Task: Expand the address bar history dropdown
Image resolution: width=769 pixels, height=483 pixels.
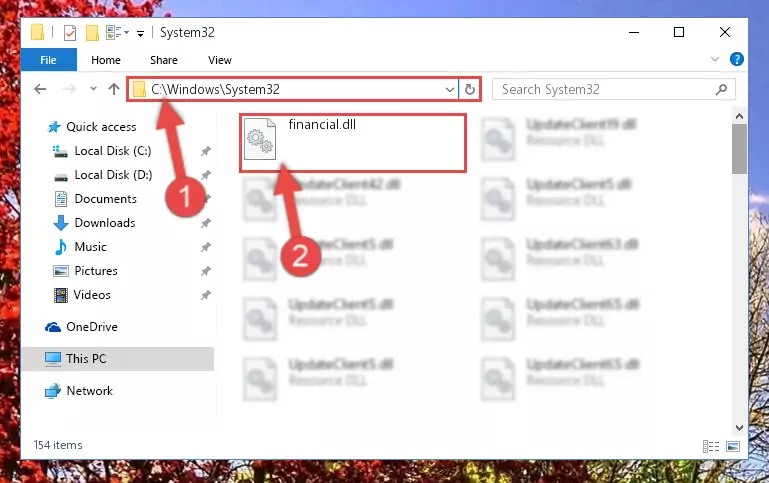Action: click(x=449, y=89)
